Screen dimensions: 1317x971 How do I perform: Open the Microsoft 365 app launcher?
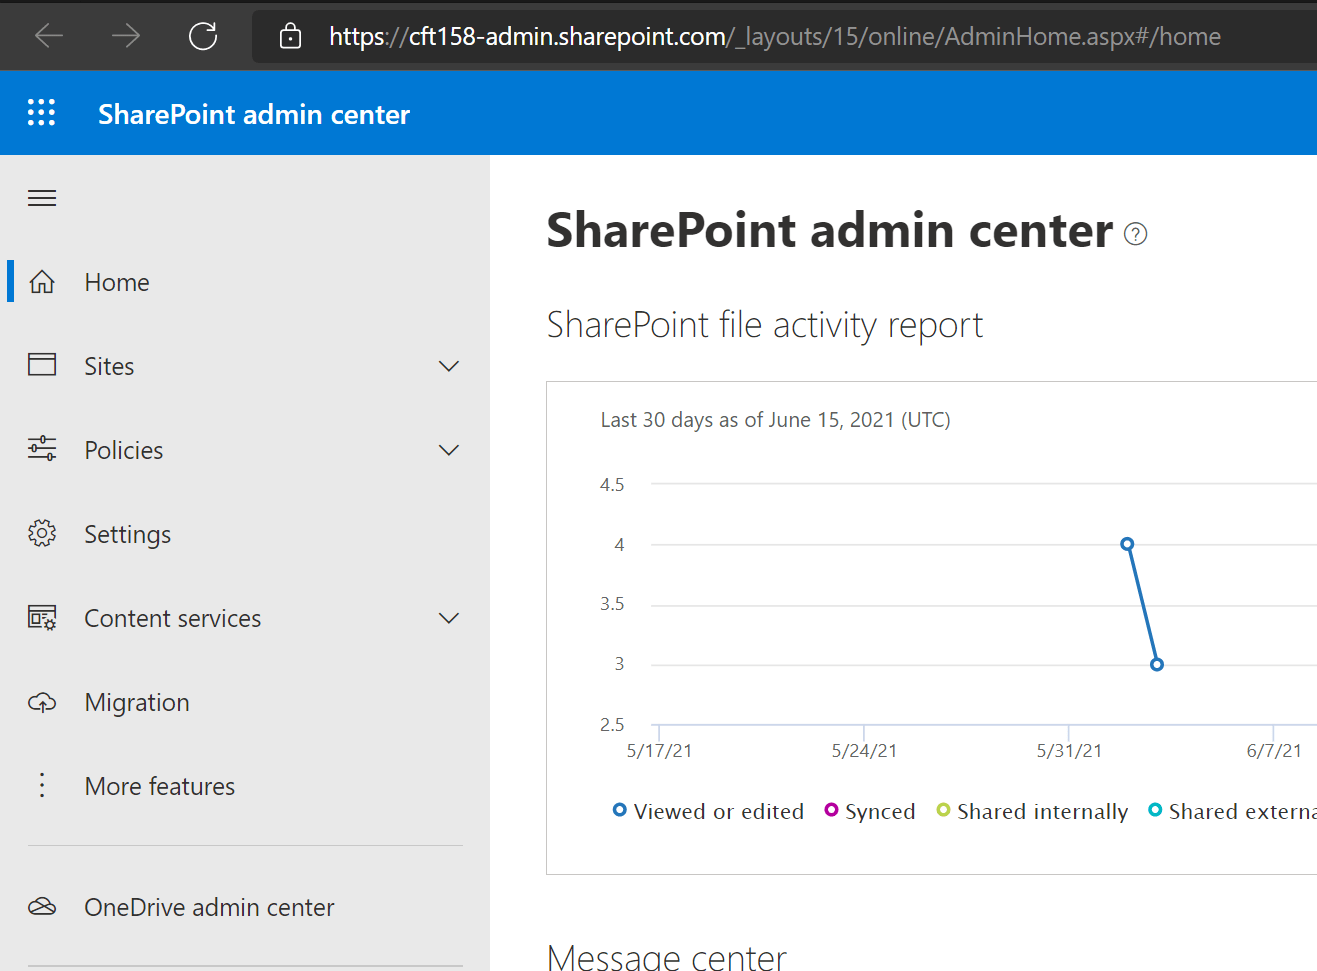point(41,112)
